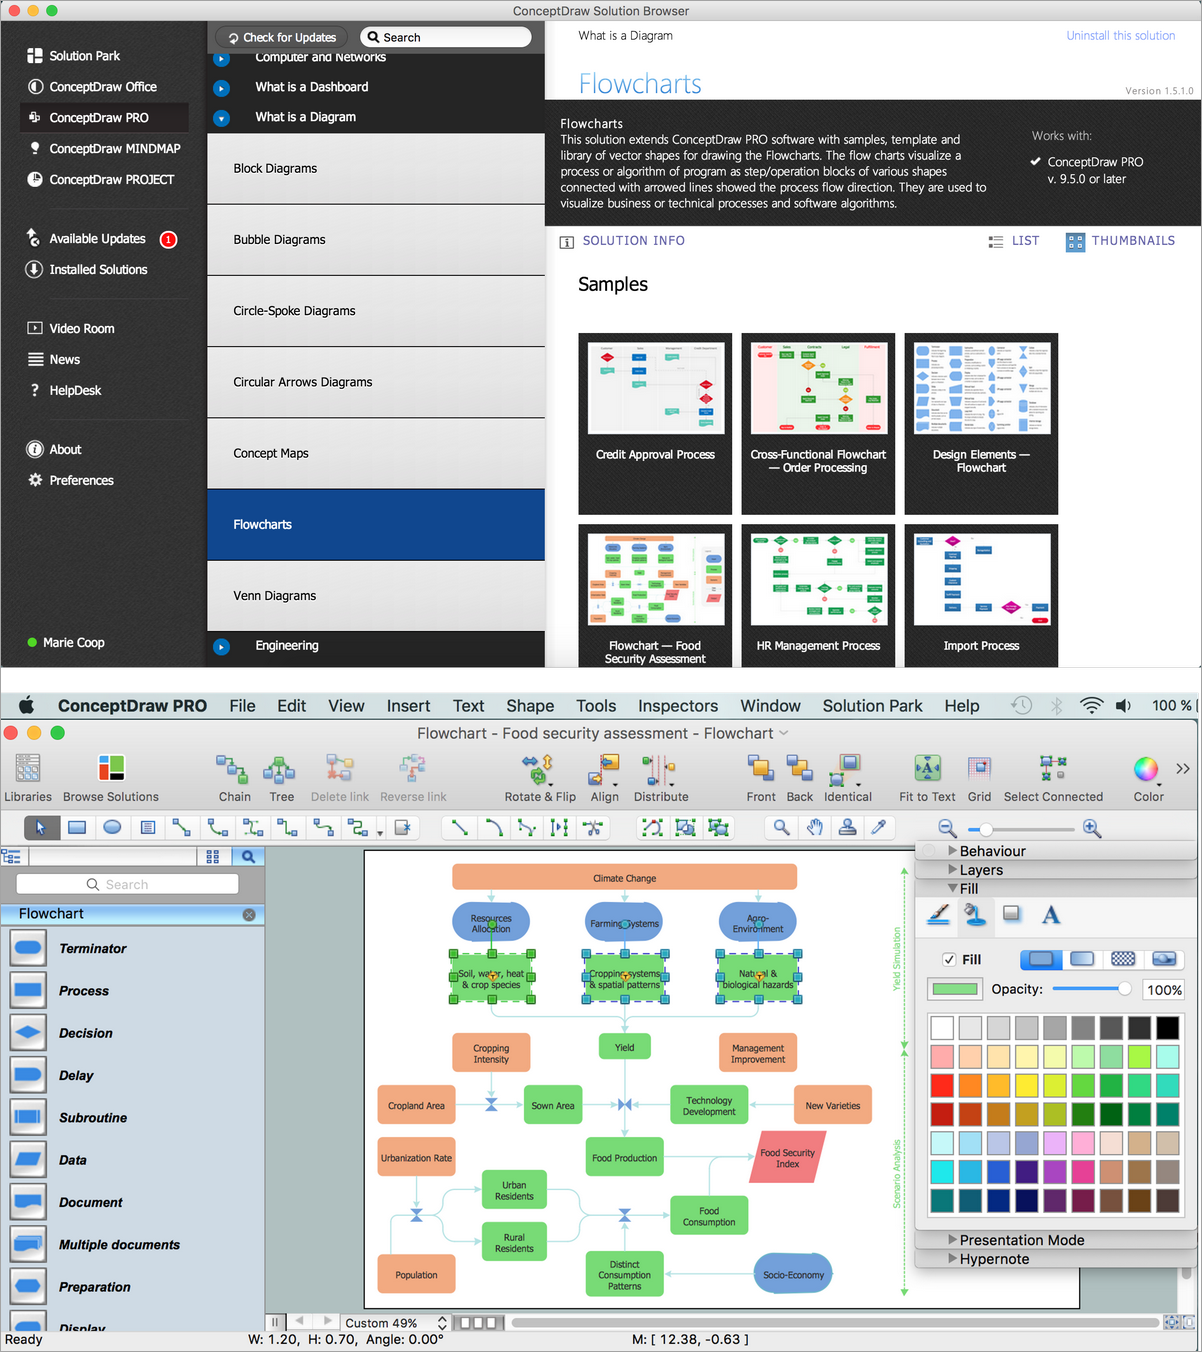Image resolution: width=1202 pixels, height=1352 pixels.
Task: Open SOLUTION INFO section
Action: tap(622, 241)
